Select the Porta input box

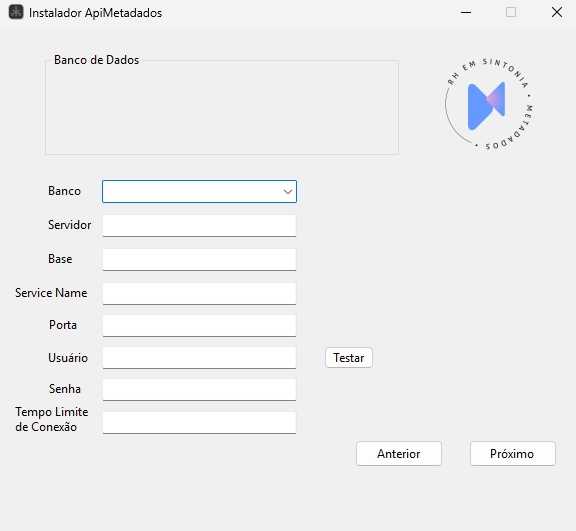pyautogui.click(x=199, y=325)
